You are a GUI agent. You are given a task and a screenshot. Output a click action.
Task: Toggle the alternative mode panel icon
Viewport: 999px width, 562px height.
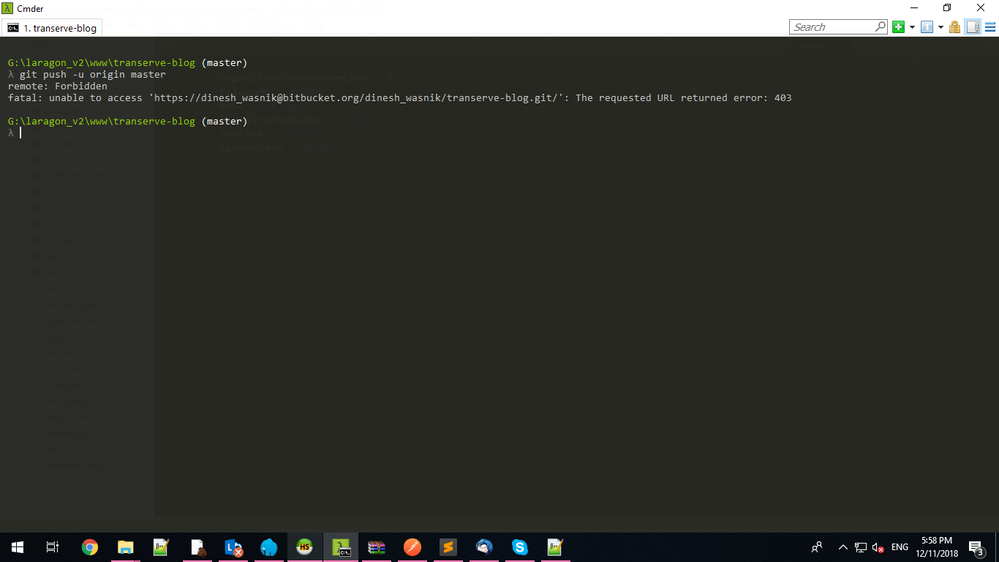tap(973, 27)
